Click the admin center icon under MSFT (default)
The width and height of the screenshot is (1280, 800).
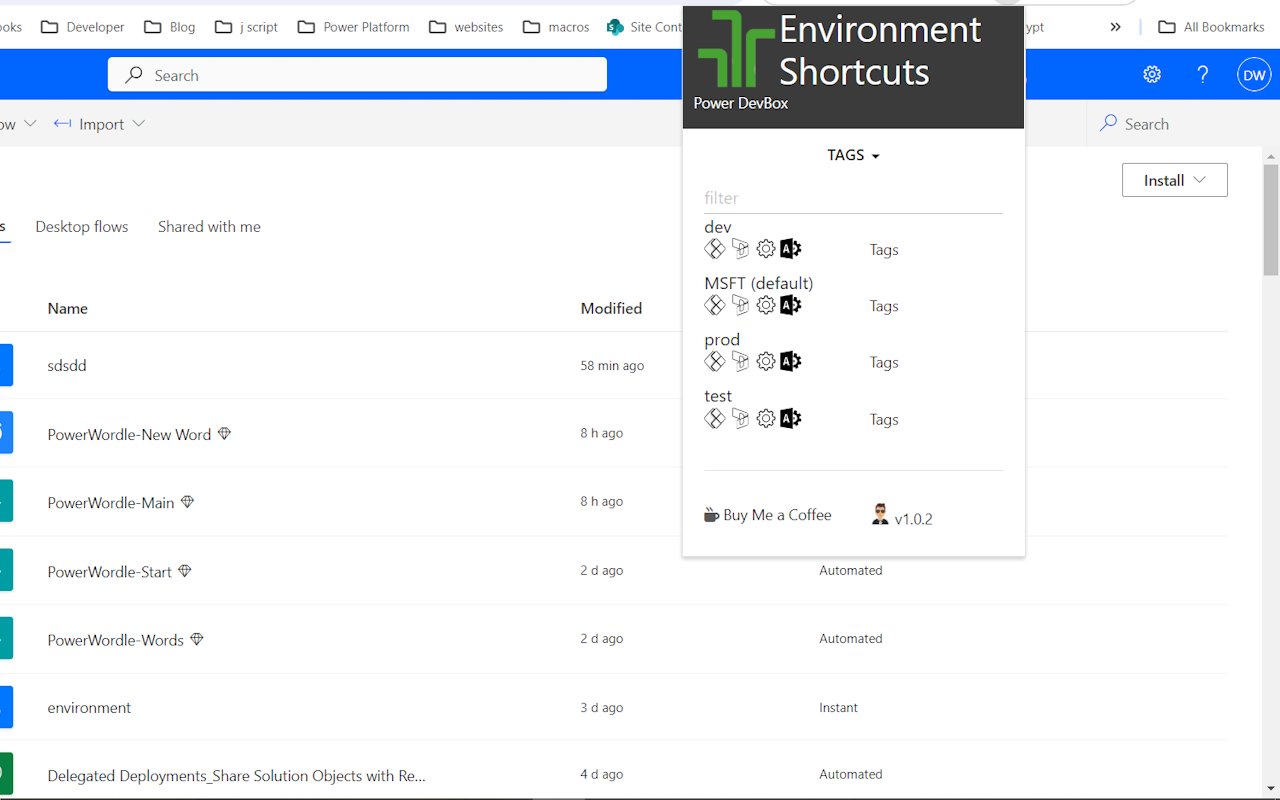coord(790,305)
